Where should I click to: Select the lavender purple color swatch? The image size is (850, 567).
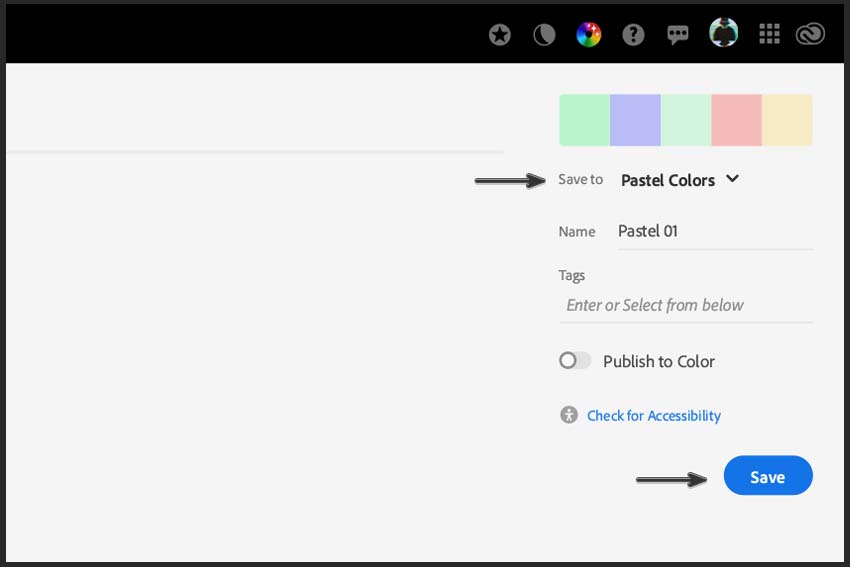tap(635, 120)
